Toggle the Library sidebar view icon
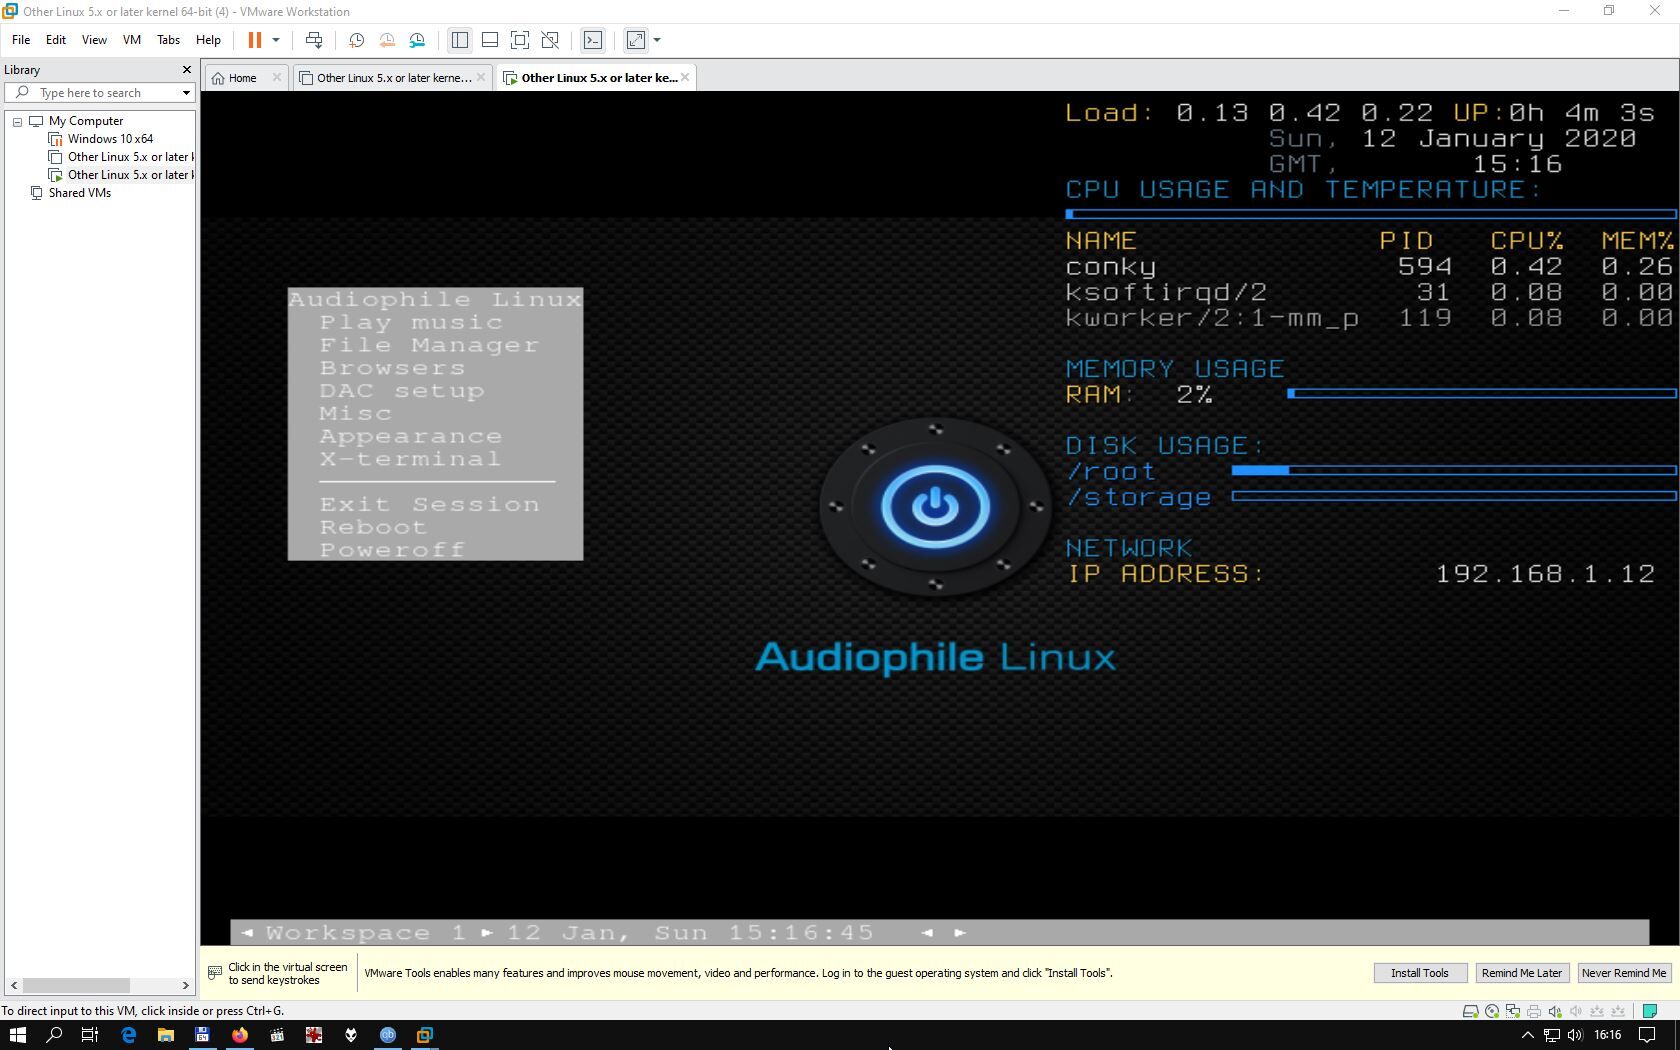The height and width of the screenshot is (1050, 1680). click(460, 40)
